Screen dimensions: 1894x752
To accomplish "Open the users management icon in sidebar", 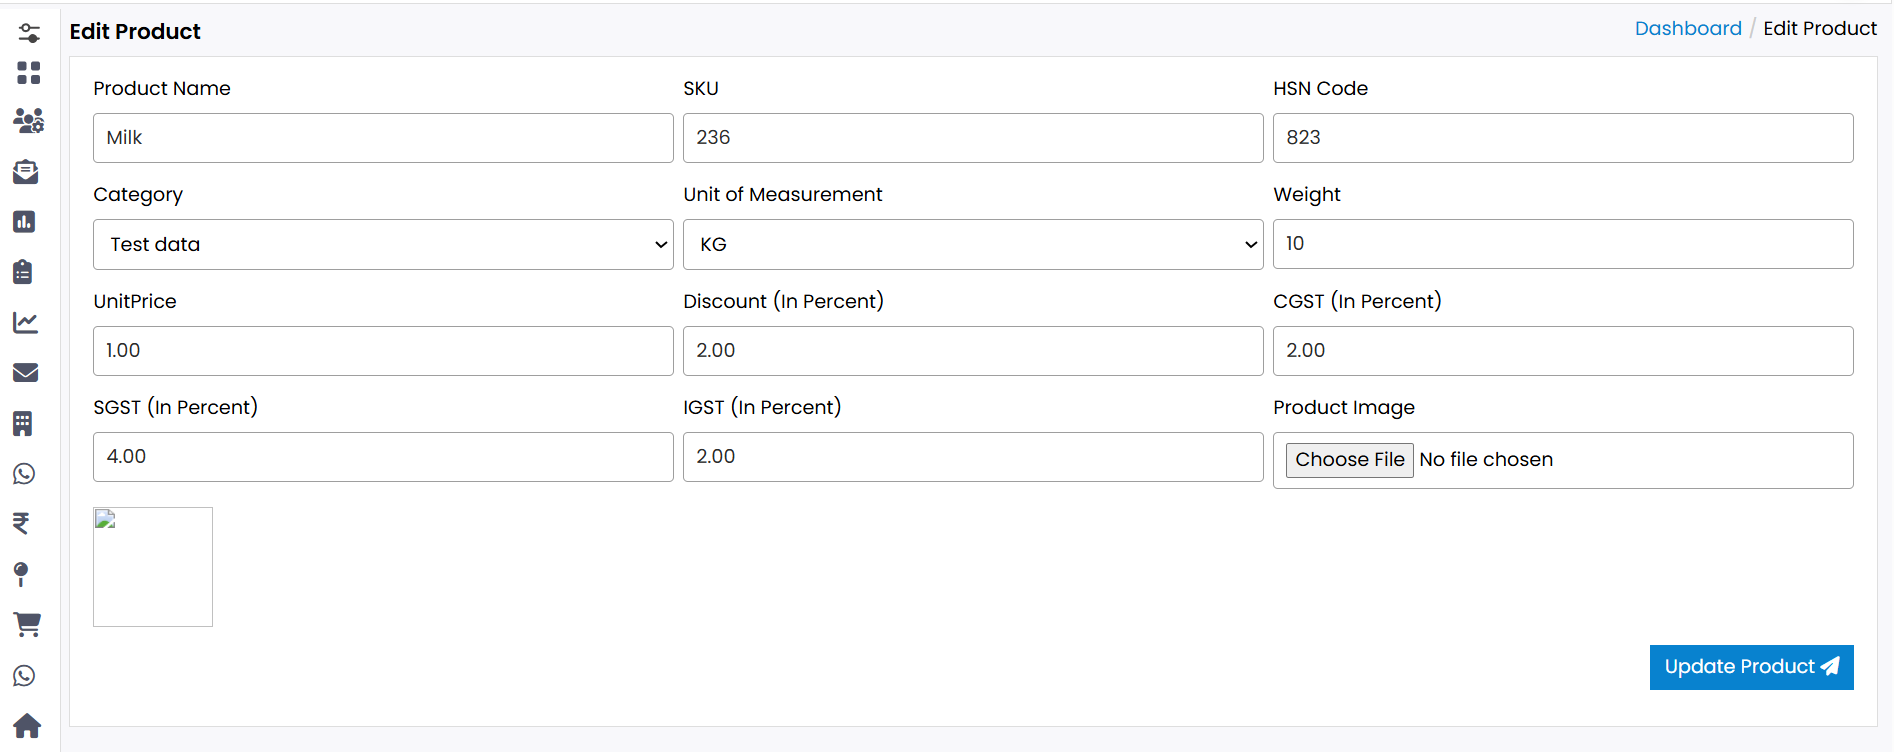I will (x=28, y=121).
